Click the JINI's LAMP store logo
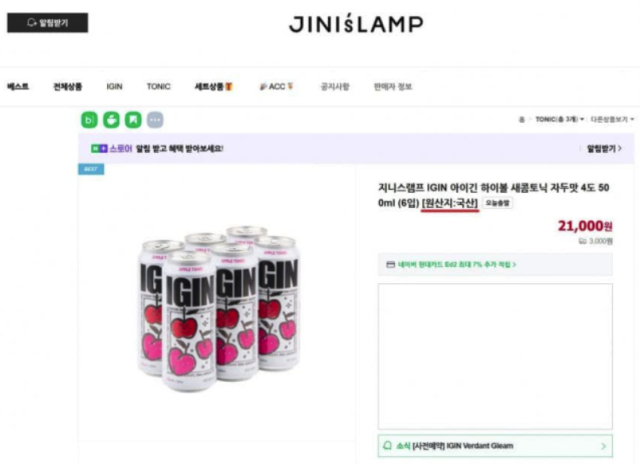Screen dimensions: 640x468 pos(356,24)
